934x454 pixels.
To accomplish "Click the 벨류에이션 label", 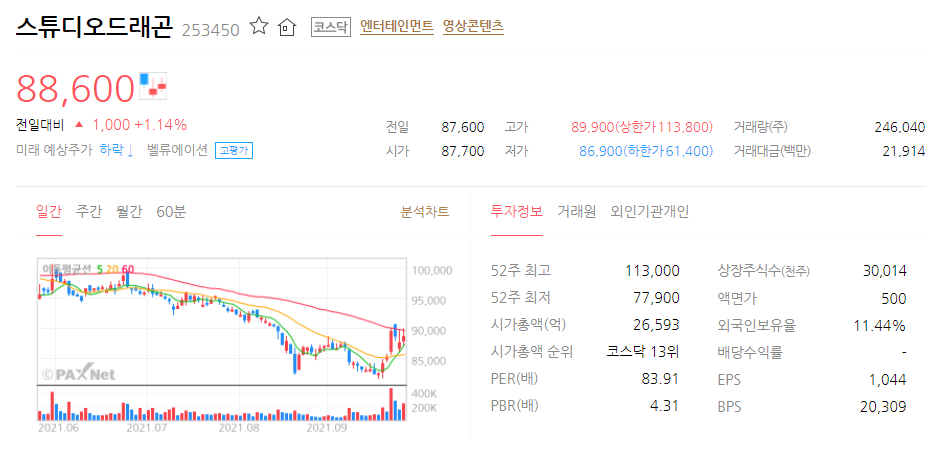I will point(178,151).
